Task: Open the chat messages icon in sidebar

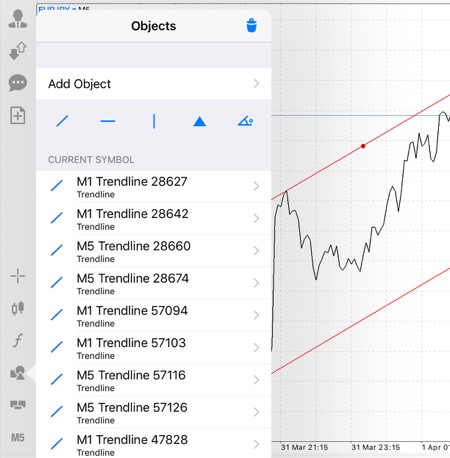Action: tap(18, 83)
